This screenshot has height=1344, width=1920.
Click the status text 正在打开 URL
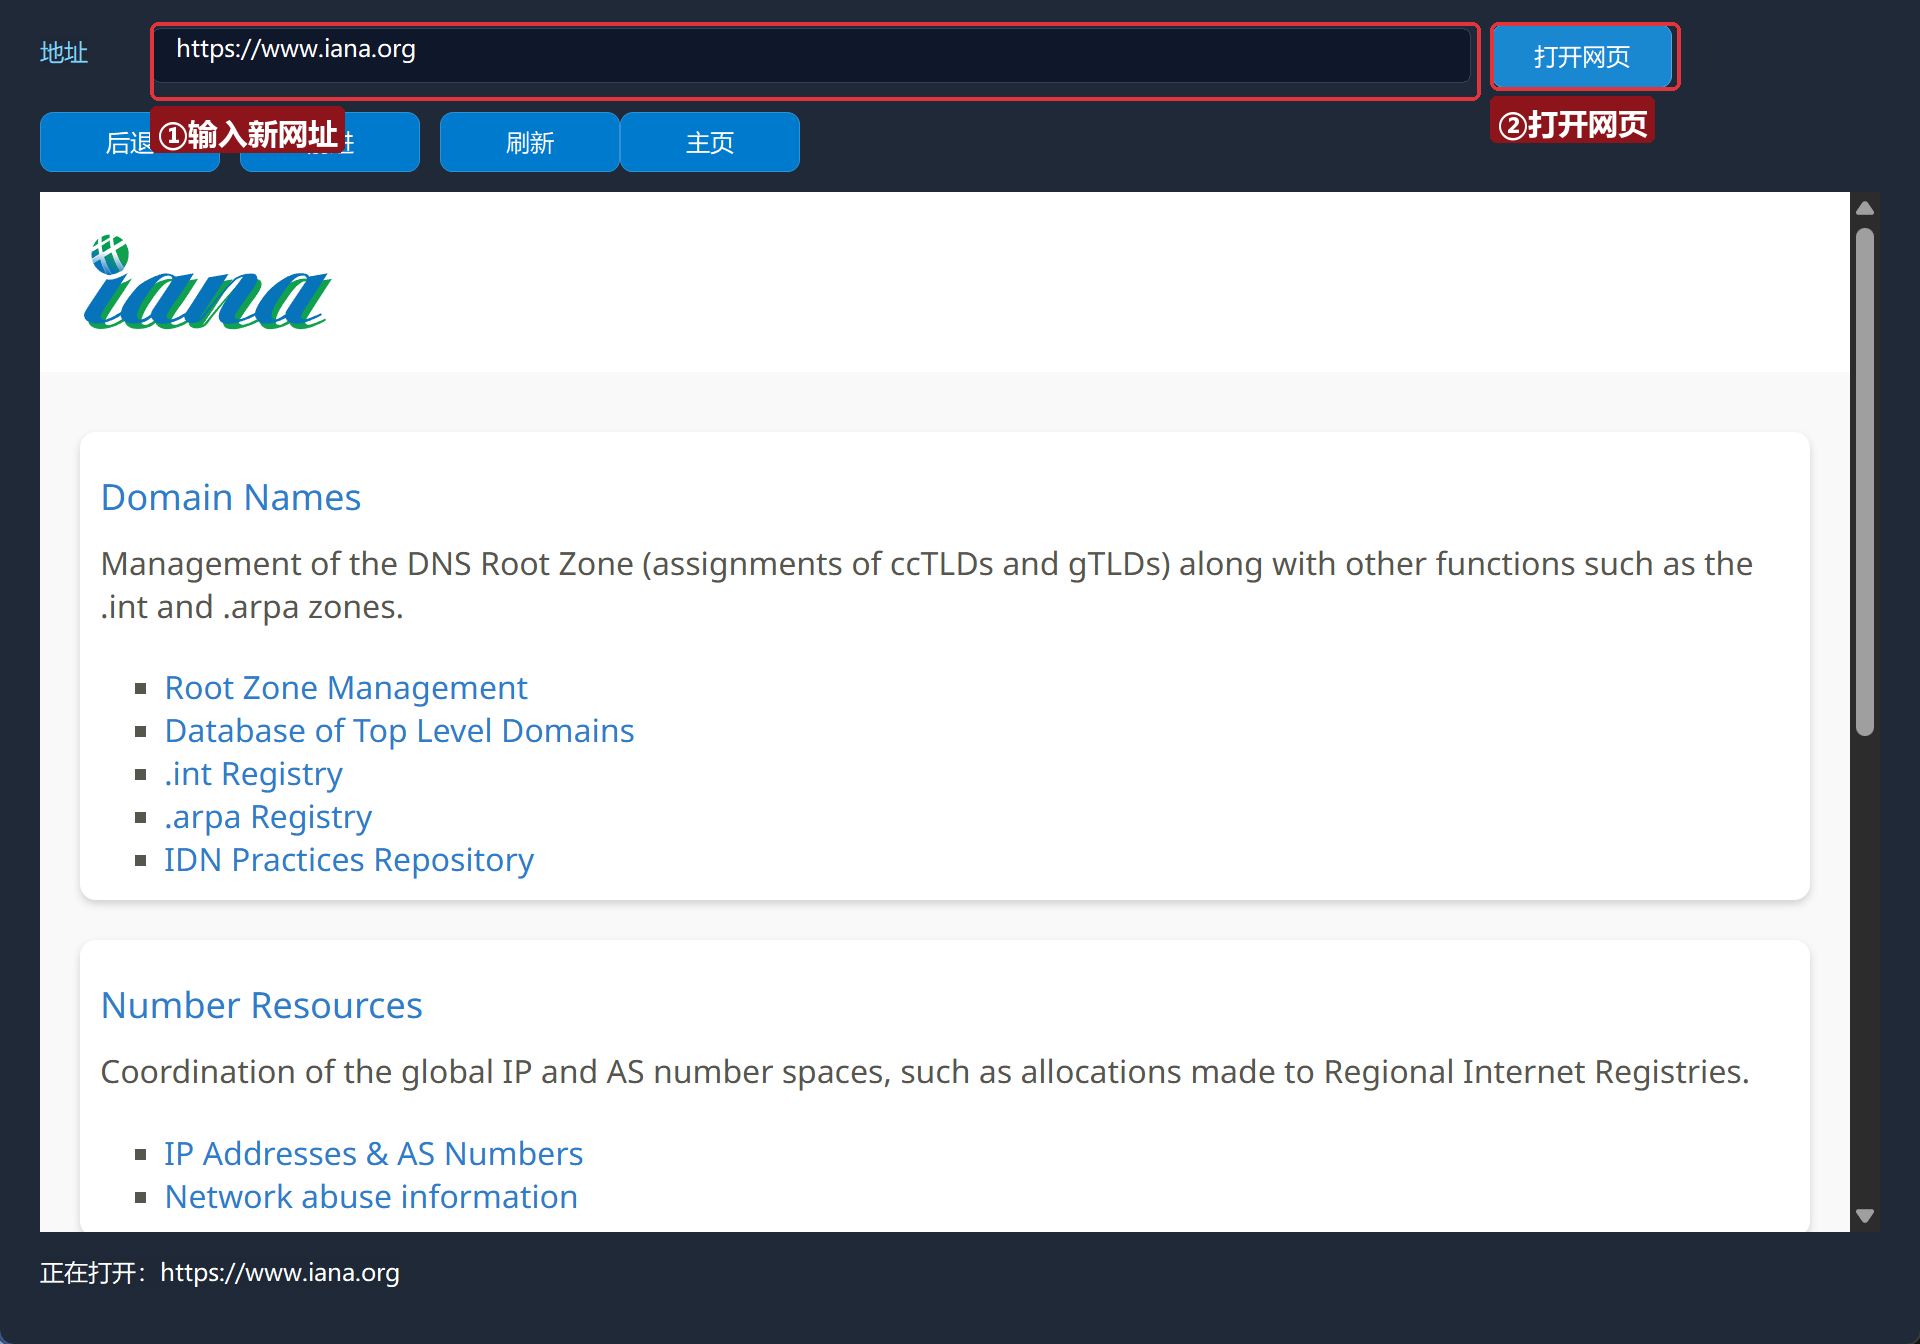(220, 1273)
